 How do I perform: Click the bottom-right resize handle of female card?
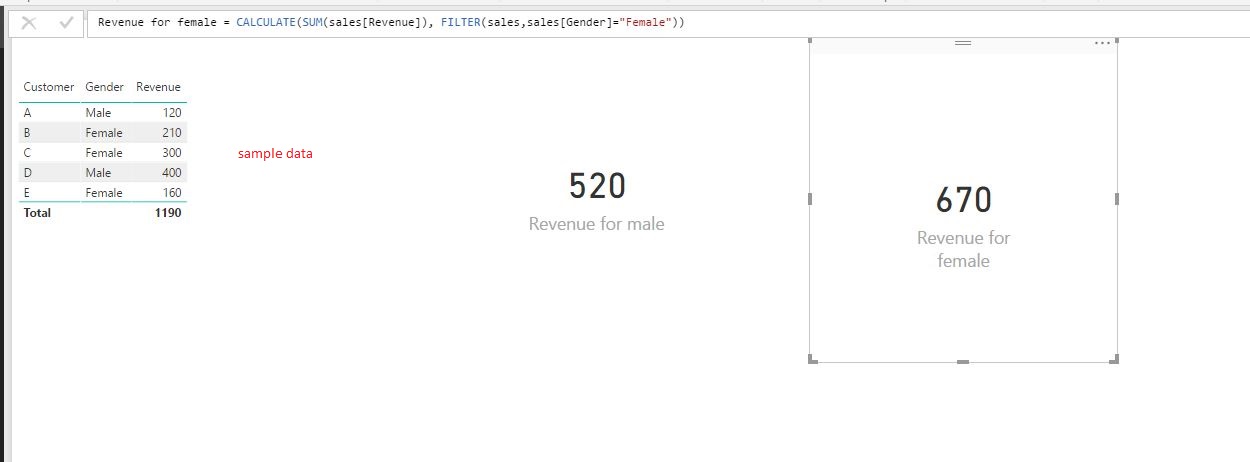click(x=1115, y=360)
